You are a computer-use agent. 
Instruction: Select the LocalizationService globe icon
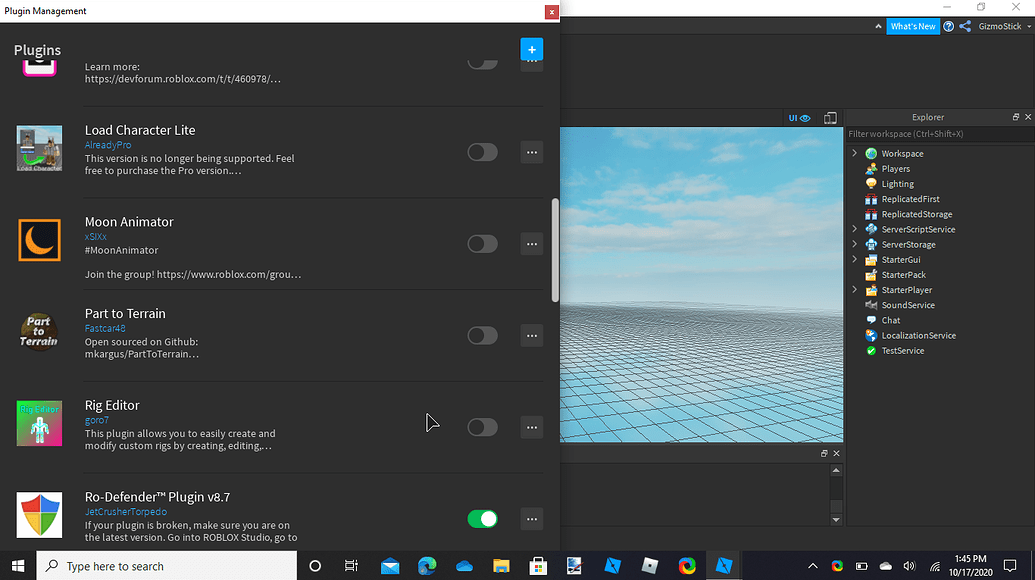point(871,336)
